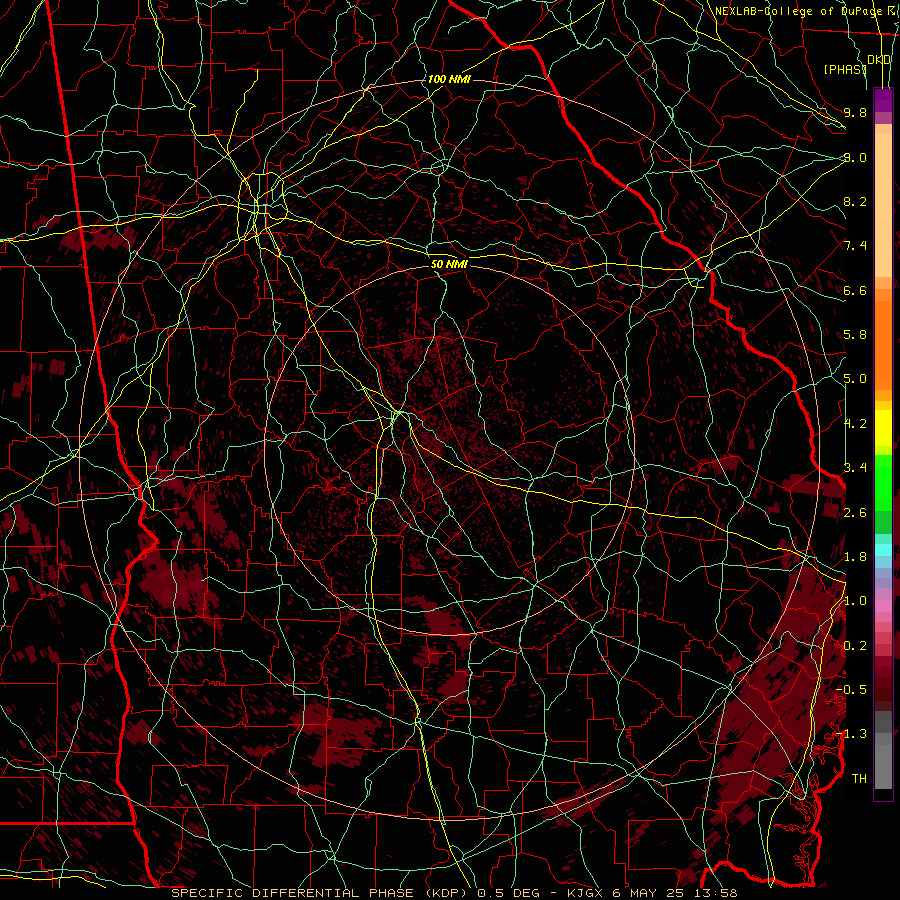Pick the gray segment near TH on scale

click(883, 766)
